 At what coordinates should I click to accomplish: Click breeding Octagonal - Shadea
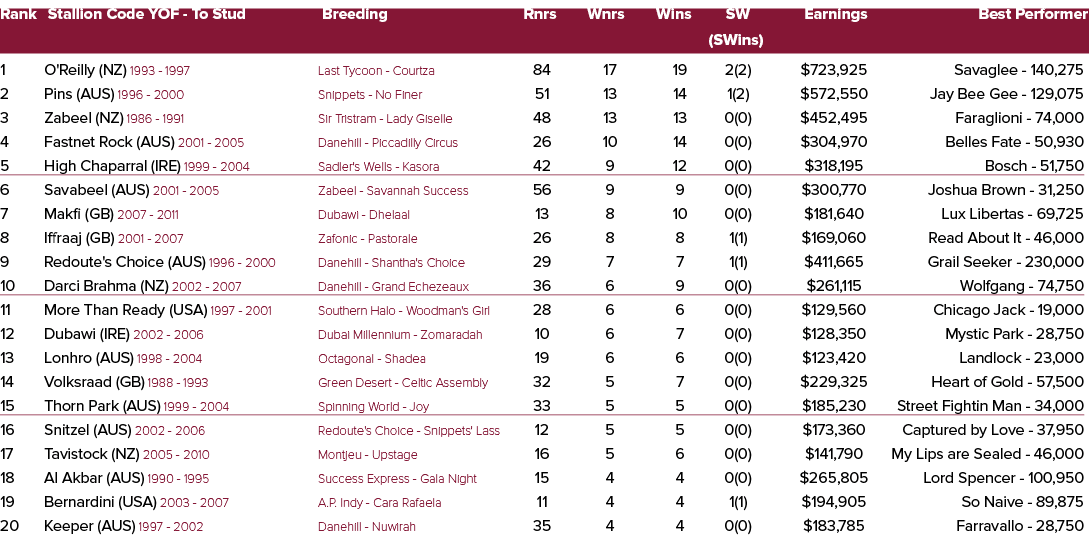(x=372, y=359)
